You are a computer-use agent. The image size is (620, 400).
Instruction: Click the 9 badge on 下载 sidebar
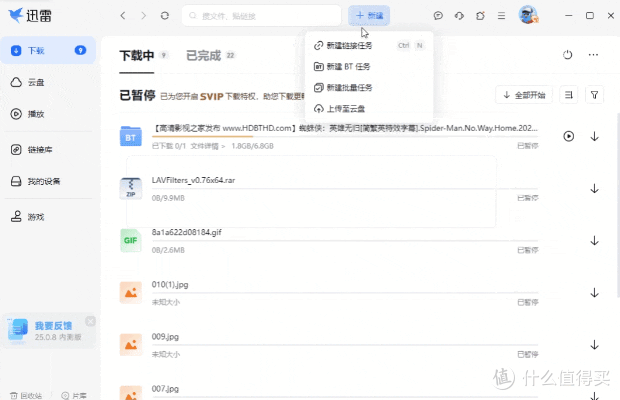click(80, 50)
